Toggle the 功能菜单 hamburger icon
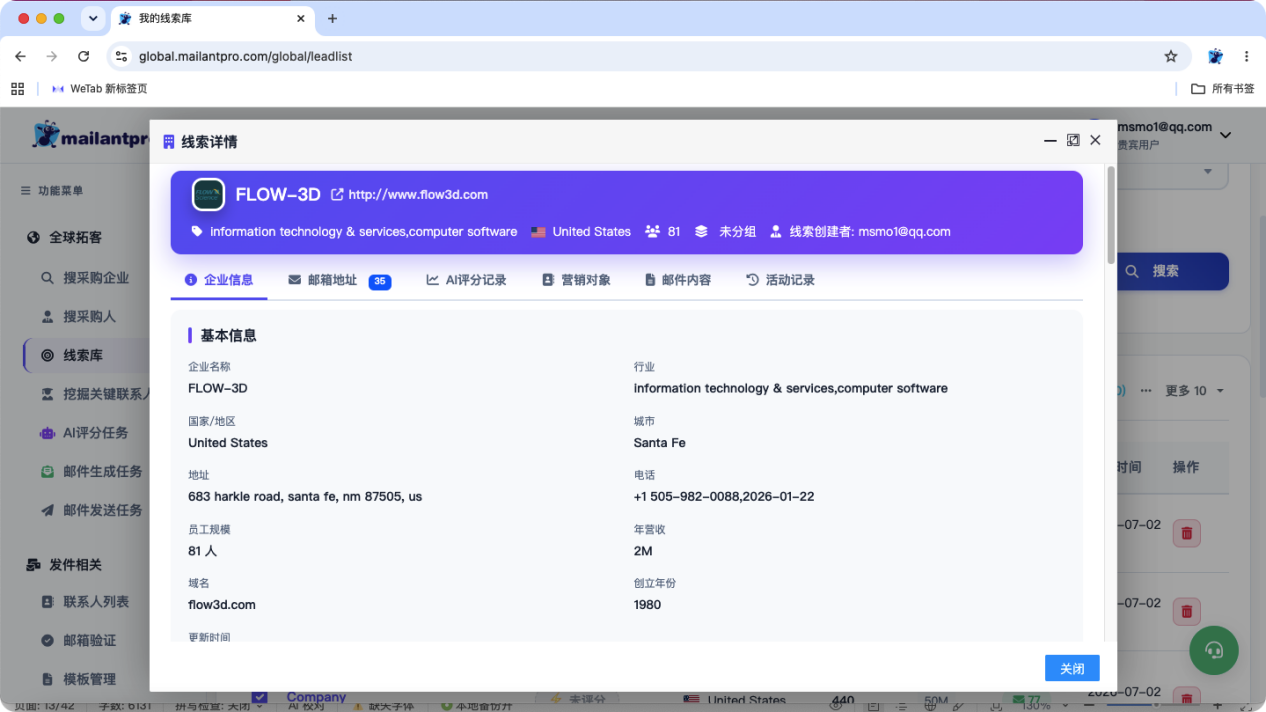Viewport: 1266px width, 712px height. tap(26, 191)
